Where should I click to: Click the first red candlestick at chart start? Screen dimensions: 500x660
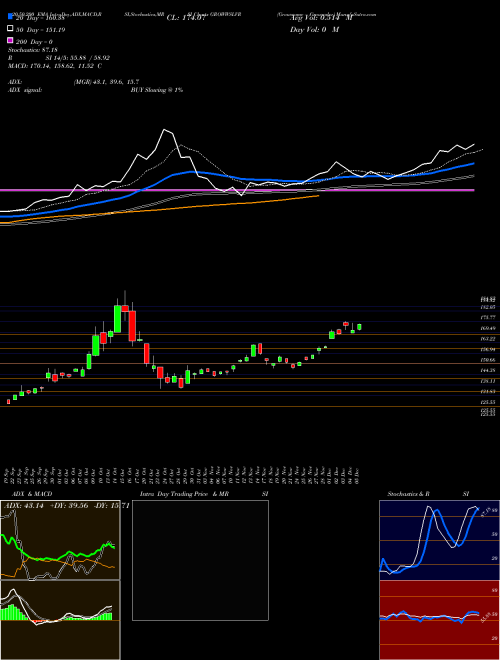click(8, 402)
